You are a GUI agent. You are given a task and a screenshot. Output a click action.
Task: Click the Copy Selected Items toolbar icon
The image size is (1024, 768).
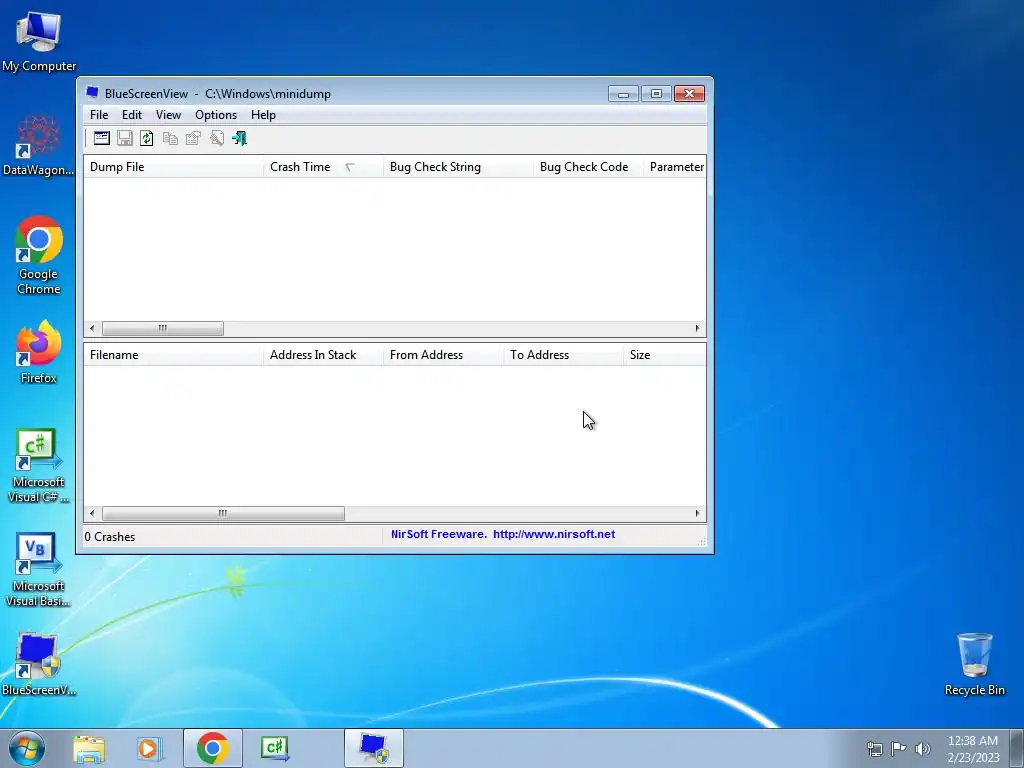point(170,138)
